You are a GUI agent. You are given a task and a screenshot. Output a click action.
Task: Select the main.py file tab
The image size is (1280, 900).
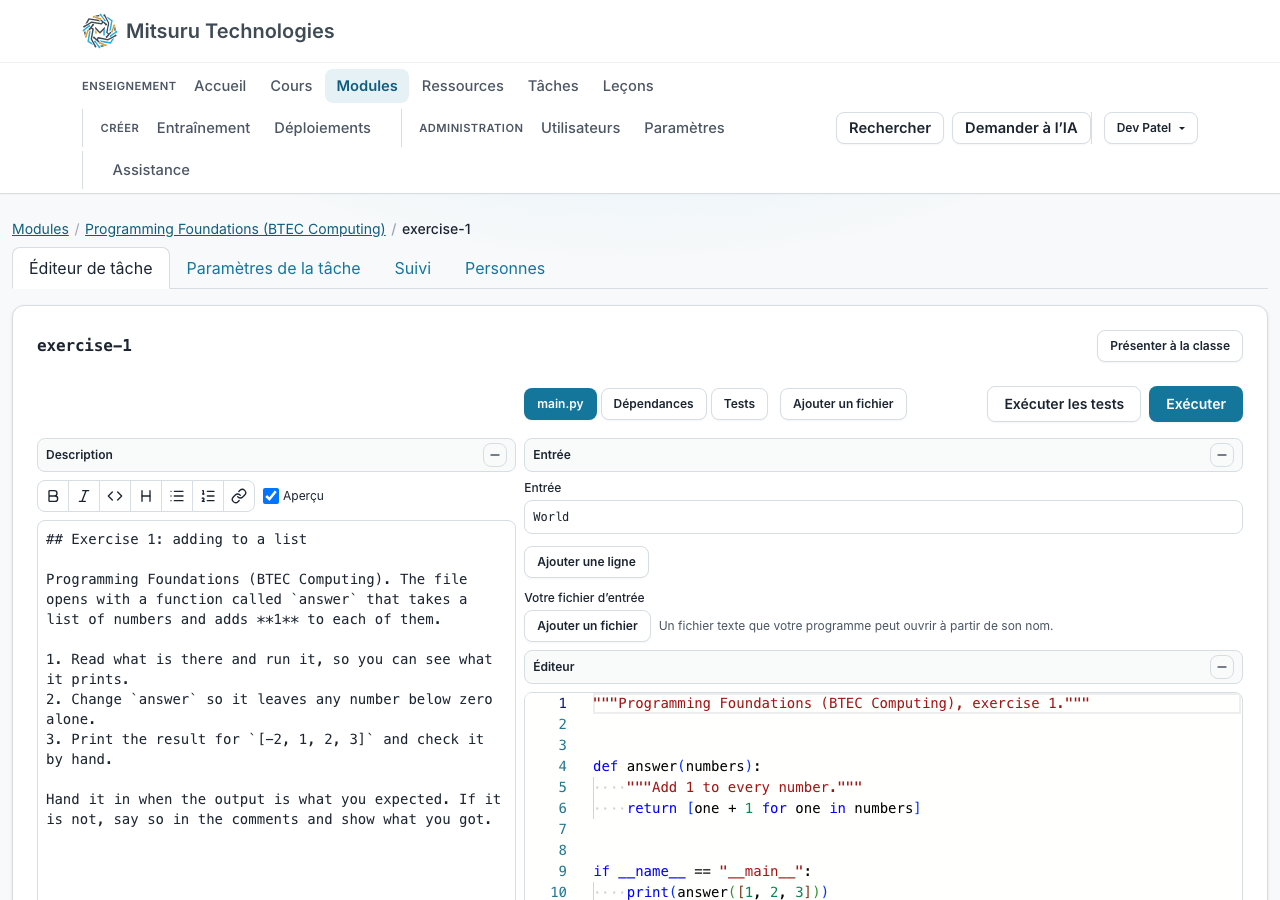click(x=560, y=404)
